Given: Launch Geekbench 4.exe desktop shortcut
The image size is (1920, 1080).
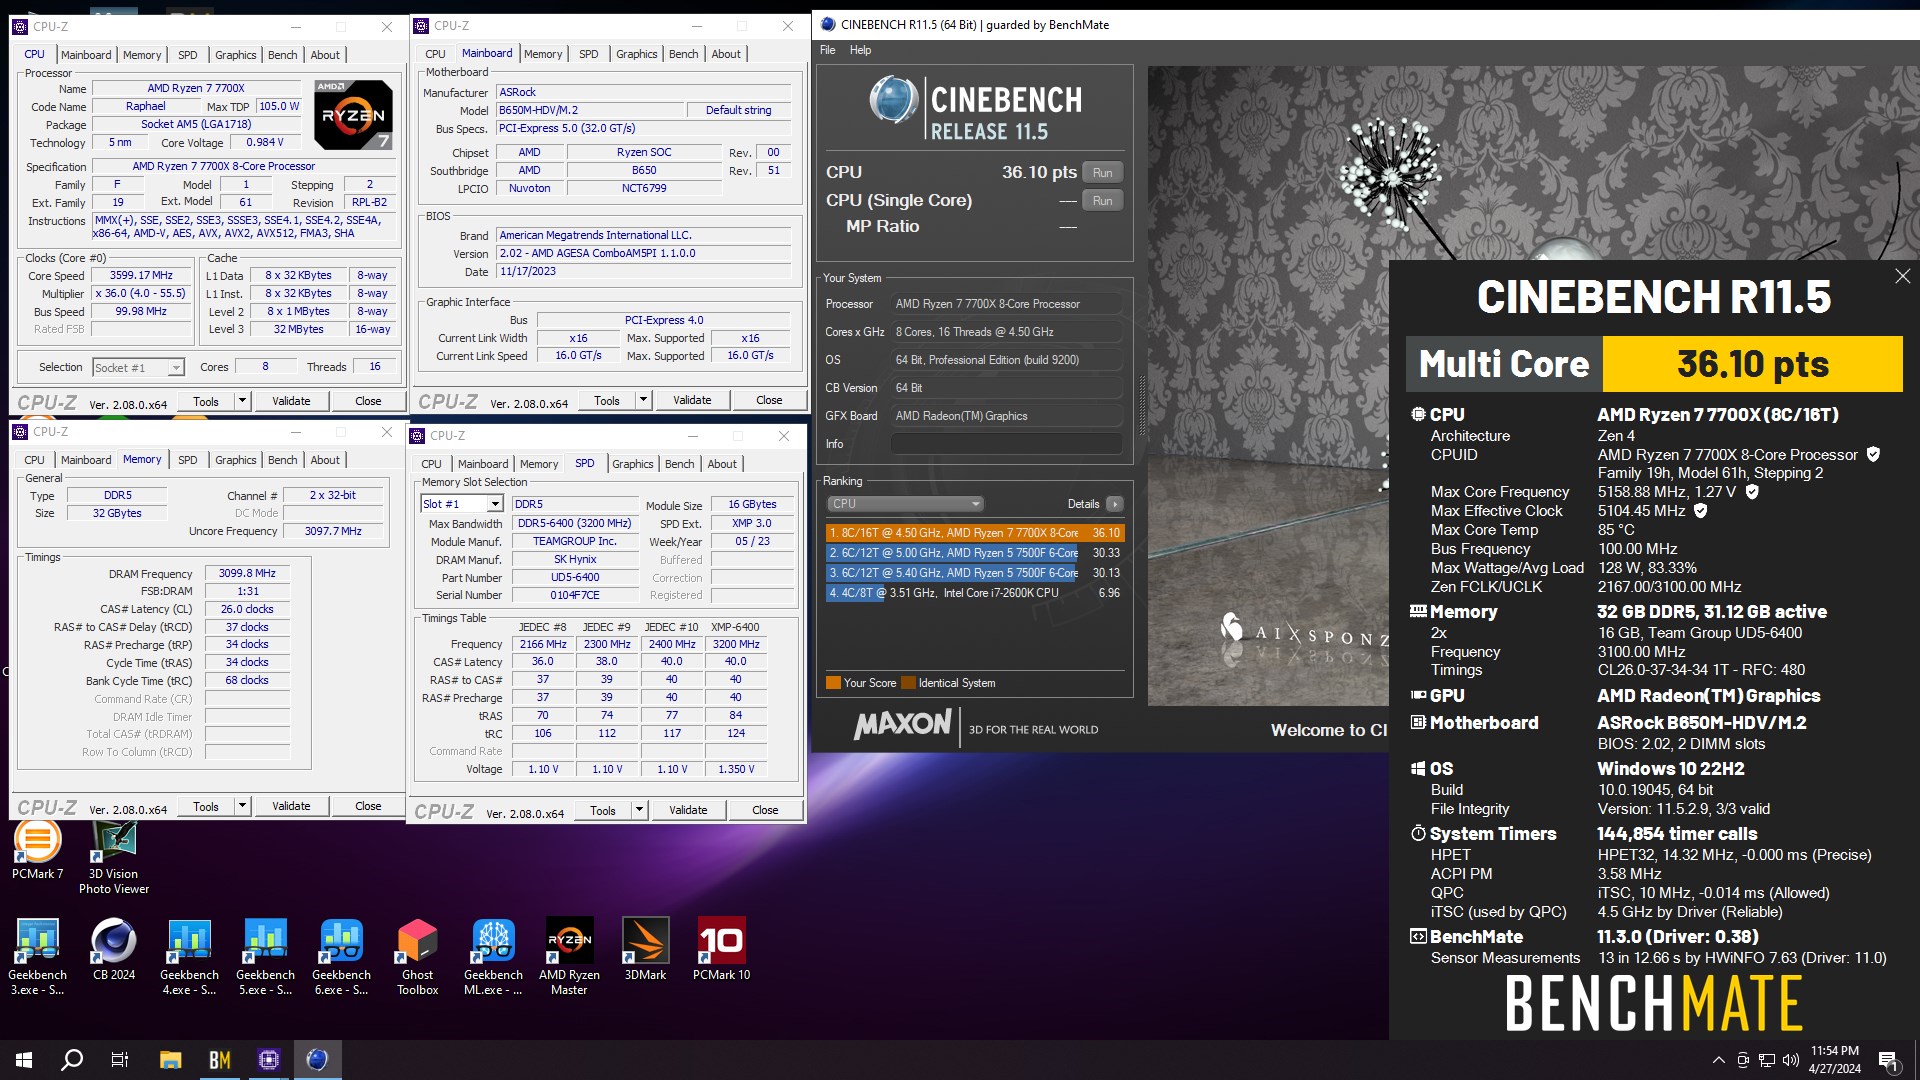Looking at the screenshot, I should coord(189,958).
